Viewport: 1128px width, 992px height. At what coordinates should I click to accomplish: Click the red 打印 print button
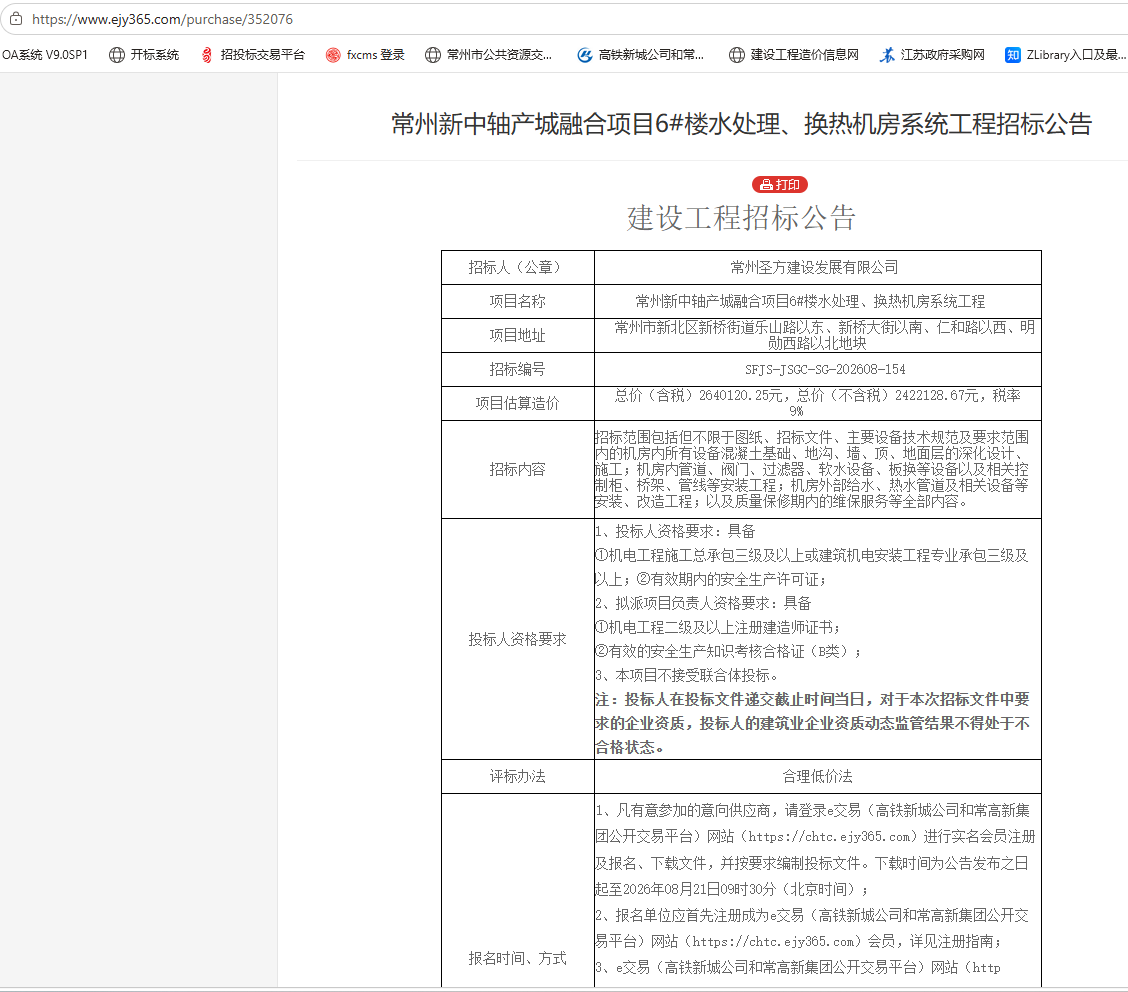780,185
